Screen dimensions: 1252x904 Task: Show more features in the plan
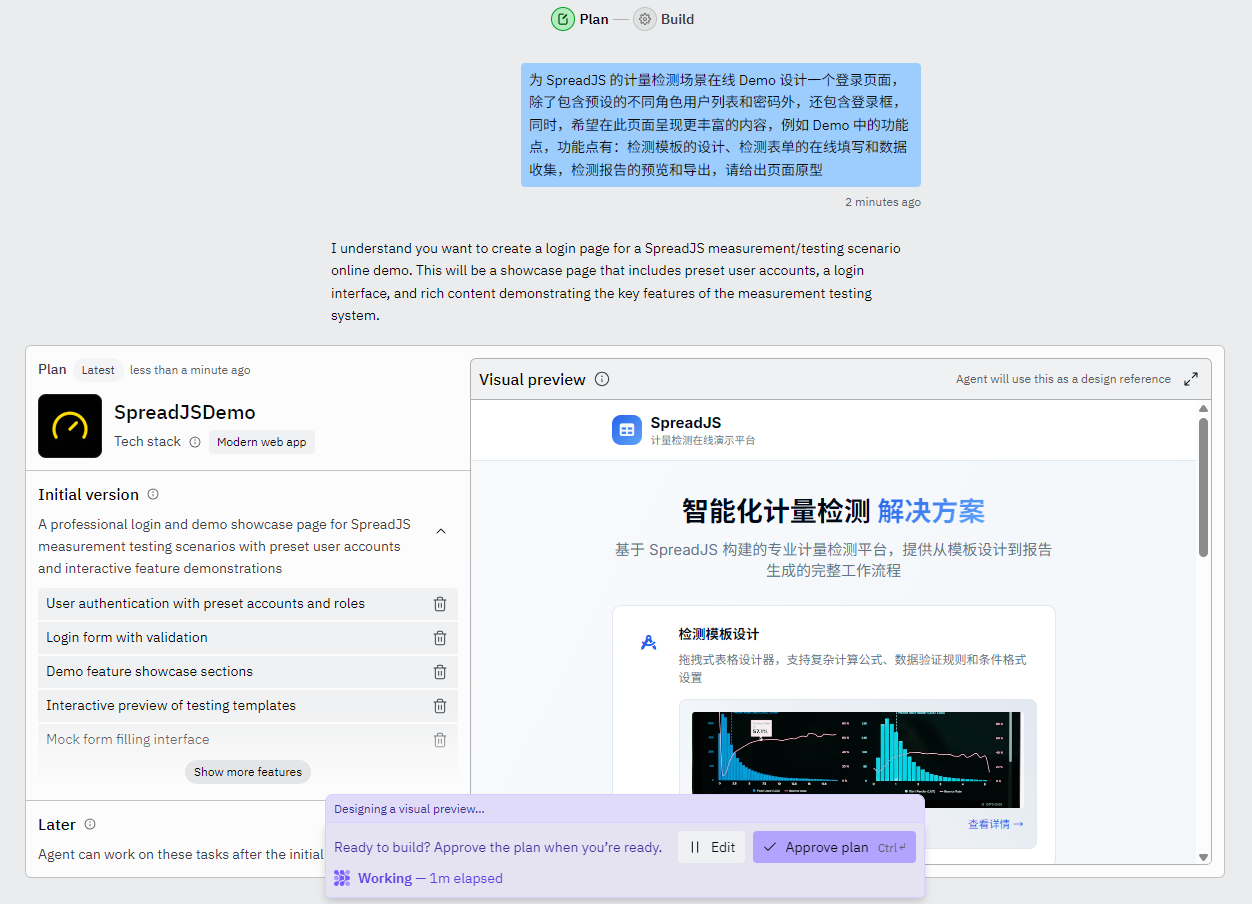click(x=248, y=772)
